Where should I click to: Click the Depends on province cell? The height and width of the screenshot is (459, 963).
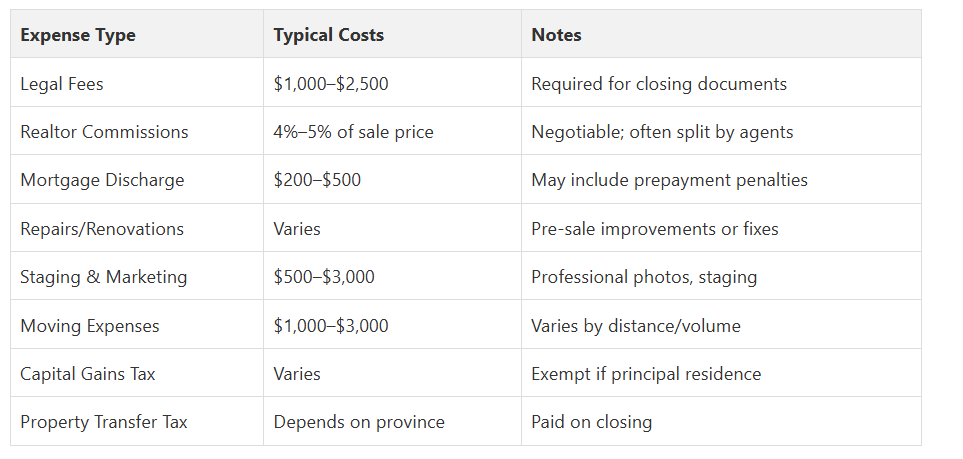click(359, 422)
